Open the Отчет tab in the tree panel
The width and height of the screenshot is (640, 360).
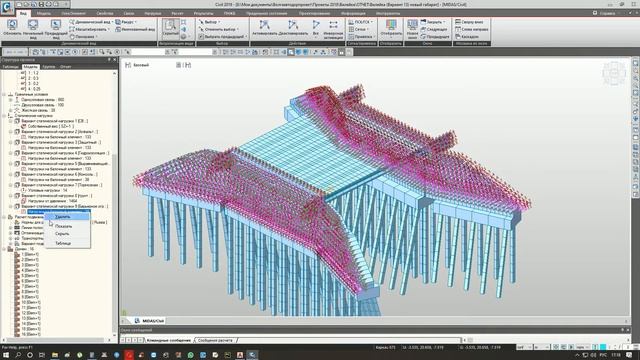coord(65,67)
